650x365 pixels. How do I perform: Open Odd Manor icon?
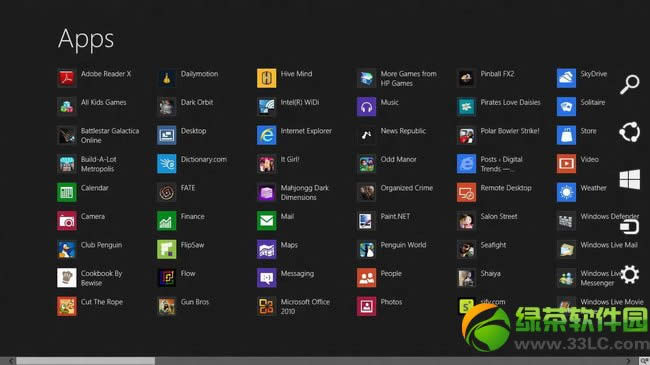(366, 164)
